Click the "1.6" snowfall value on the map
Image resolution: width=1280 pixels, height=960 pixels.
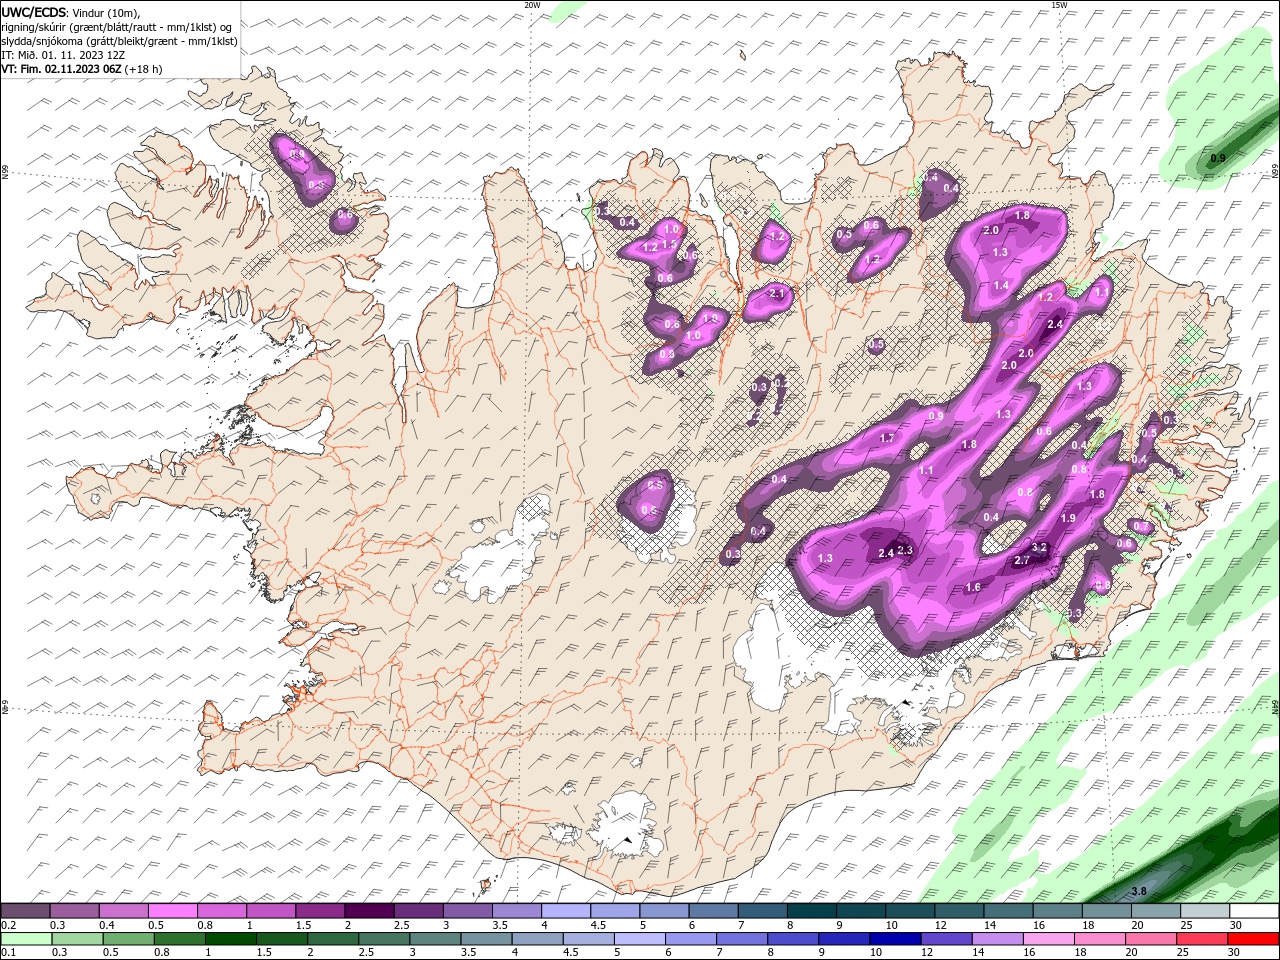pos(973,587)
